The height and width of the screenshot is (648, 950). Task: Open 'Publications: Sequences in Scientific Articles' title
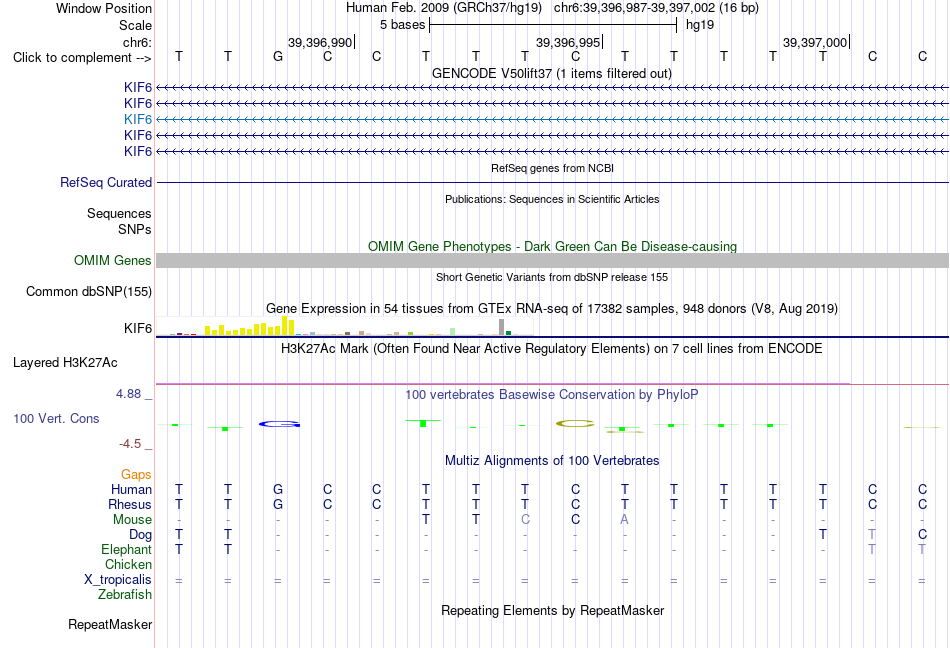[x=552, y=199]
